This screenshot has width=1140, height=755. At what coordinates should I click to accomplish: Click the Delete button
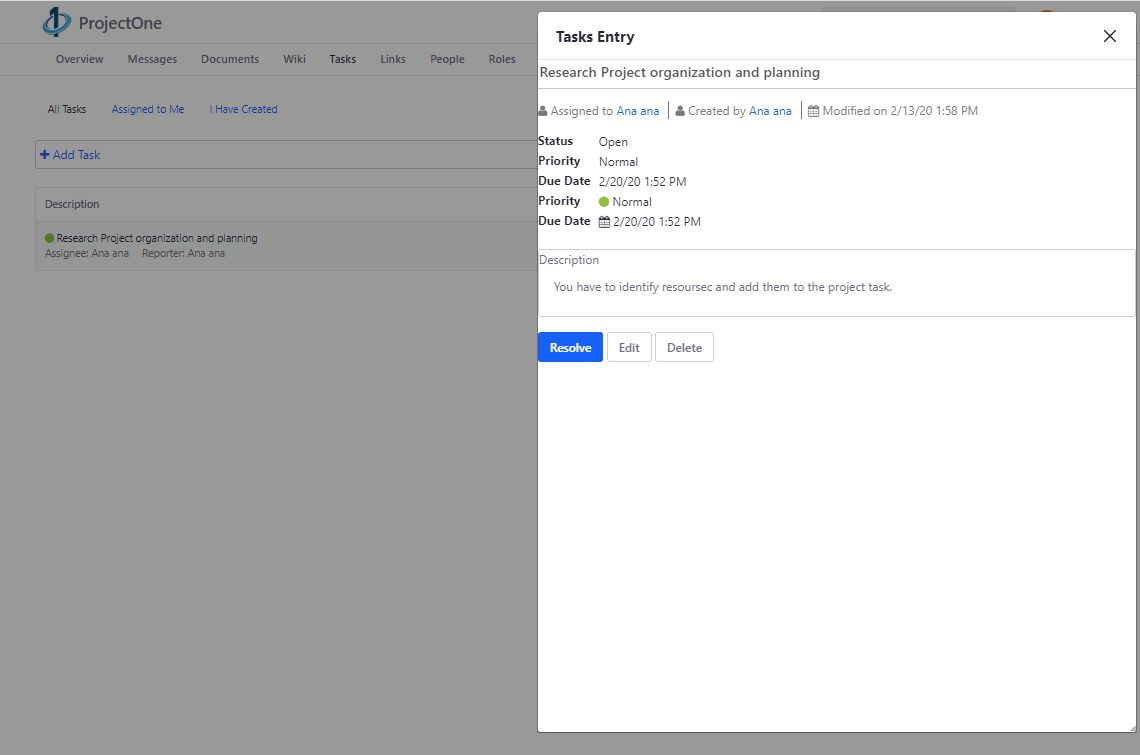tap(684, 347)
